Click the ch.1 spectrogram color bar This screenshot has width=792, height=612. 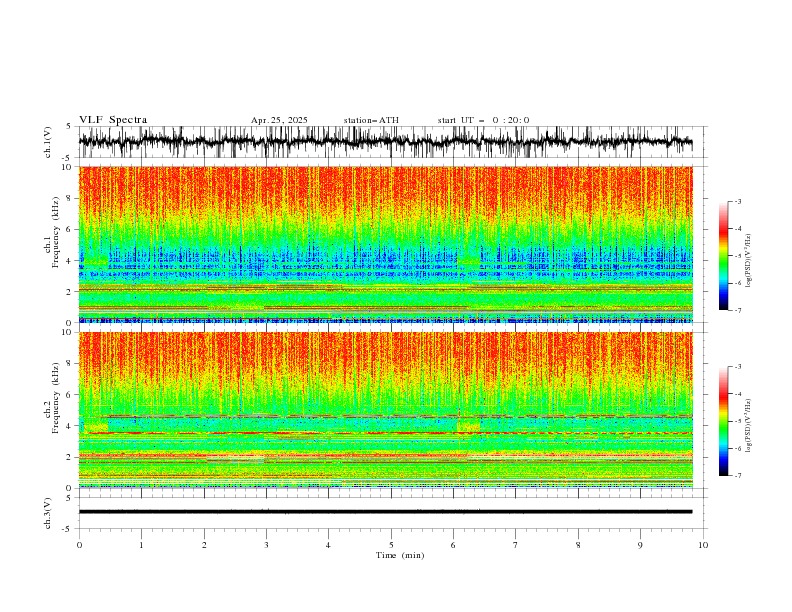coord(723,256)
